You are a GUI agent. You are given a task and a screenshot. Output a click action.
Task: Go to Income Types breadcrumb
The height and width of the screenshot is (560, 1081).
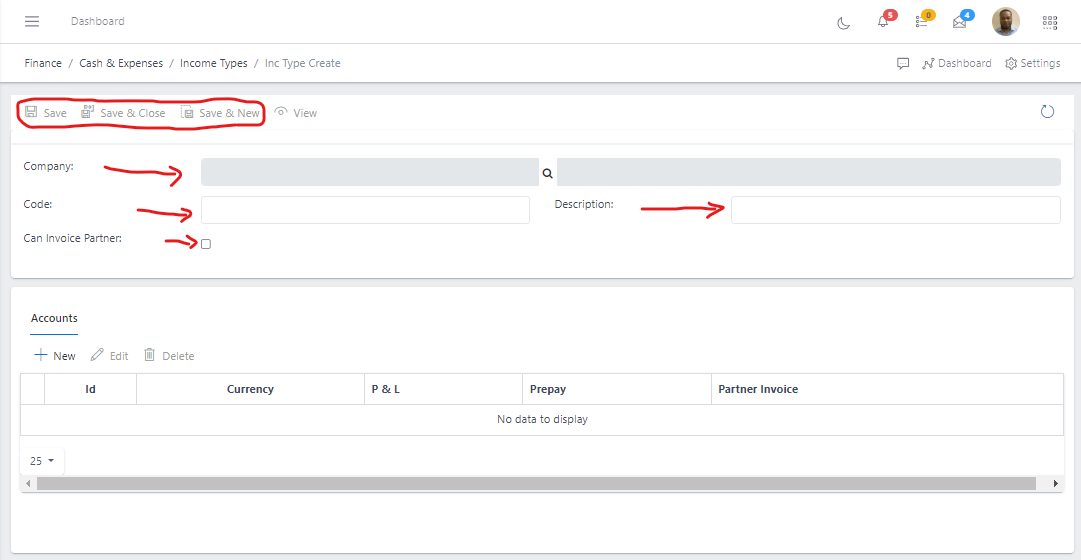click(x=213, y=63)
